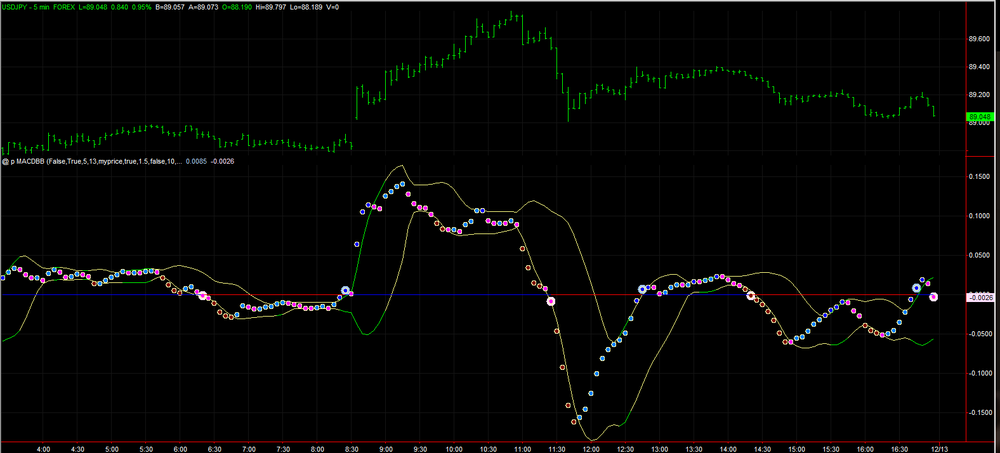Select the large white marker near 11:30
This screenshot has width=1000, height=453.
pyautogui.click(x=551, y=301)
